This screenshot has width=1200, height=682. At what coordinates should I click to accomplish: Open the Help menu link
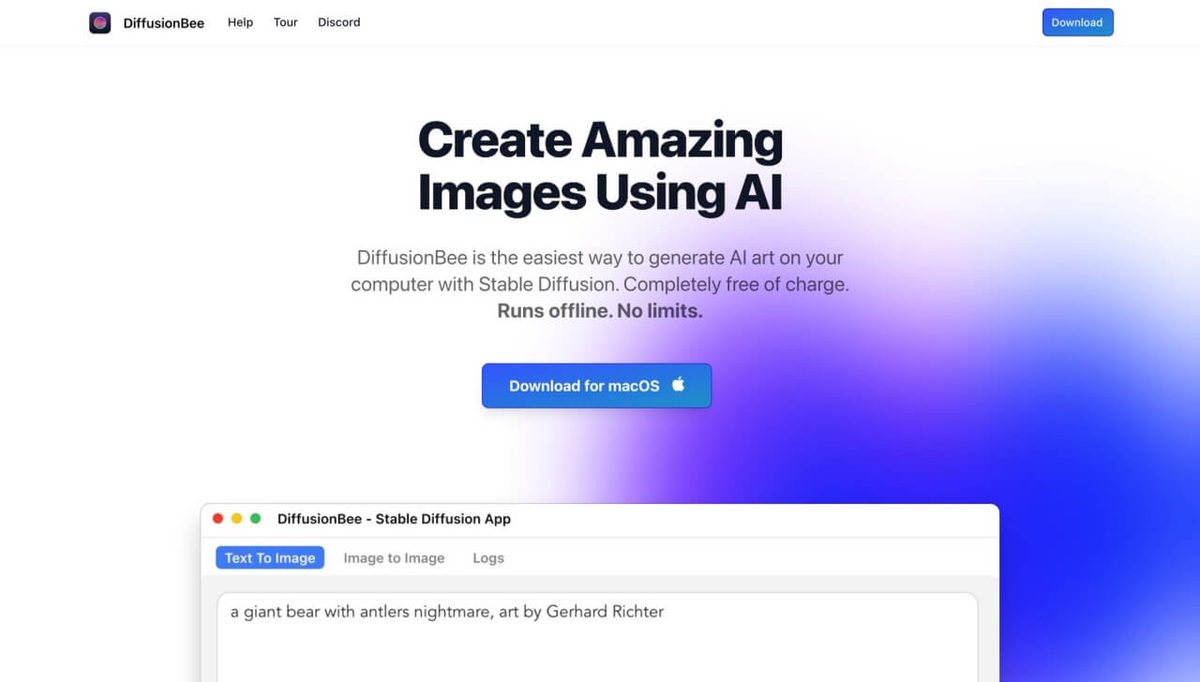[x=240, y=22]
